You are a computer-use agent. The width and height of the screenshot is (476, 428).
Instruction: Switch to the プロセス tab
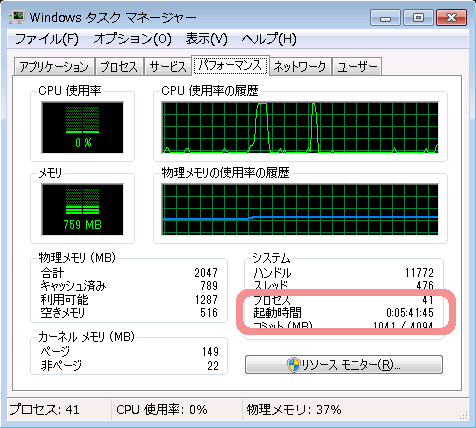[x=119, y=67]
